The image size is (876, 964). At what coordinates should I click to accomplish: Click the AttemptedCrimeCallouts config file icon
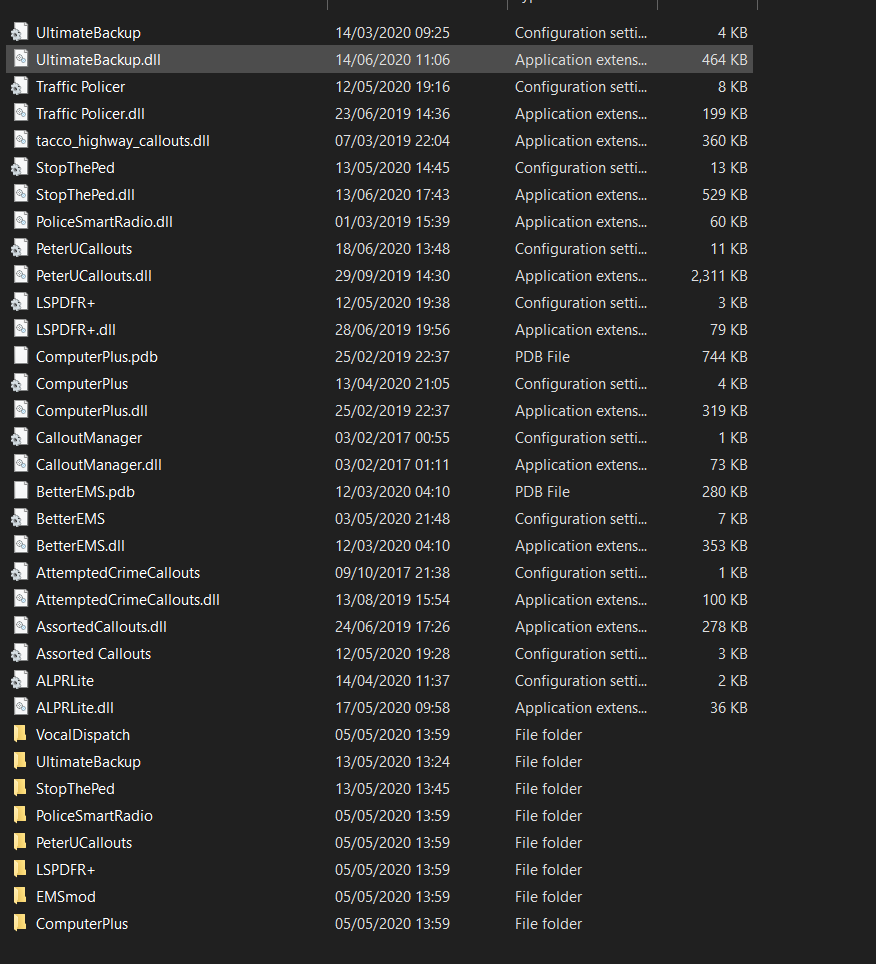tap(20, 573)
